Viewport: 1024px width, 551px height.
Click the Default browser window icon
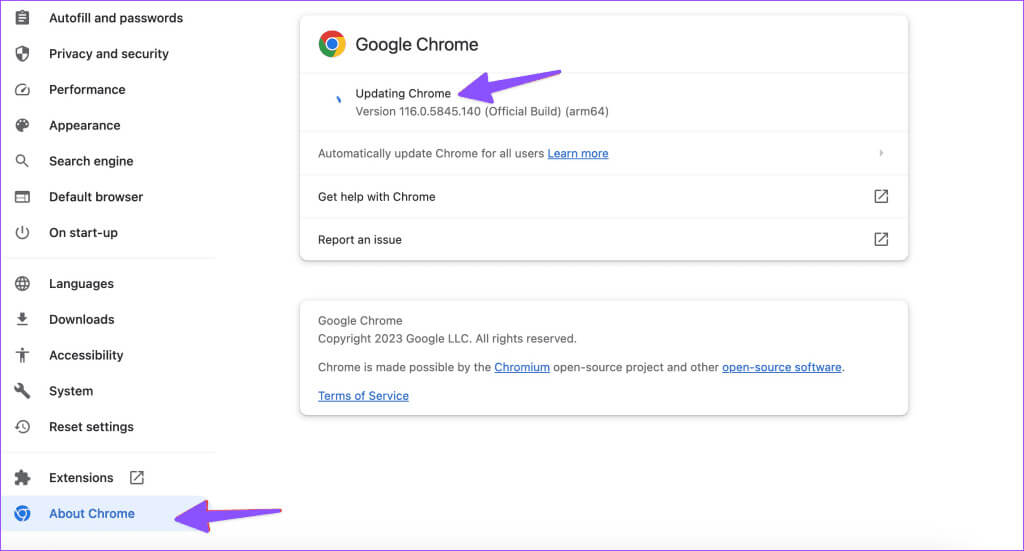pyautogui.click(x=22, y=197)
